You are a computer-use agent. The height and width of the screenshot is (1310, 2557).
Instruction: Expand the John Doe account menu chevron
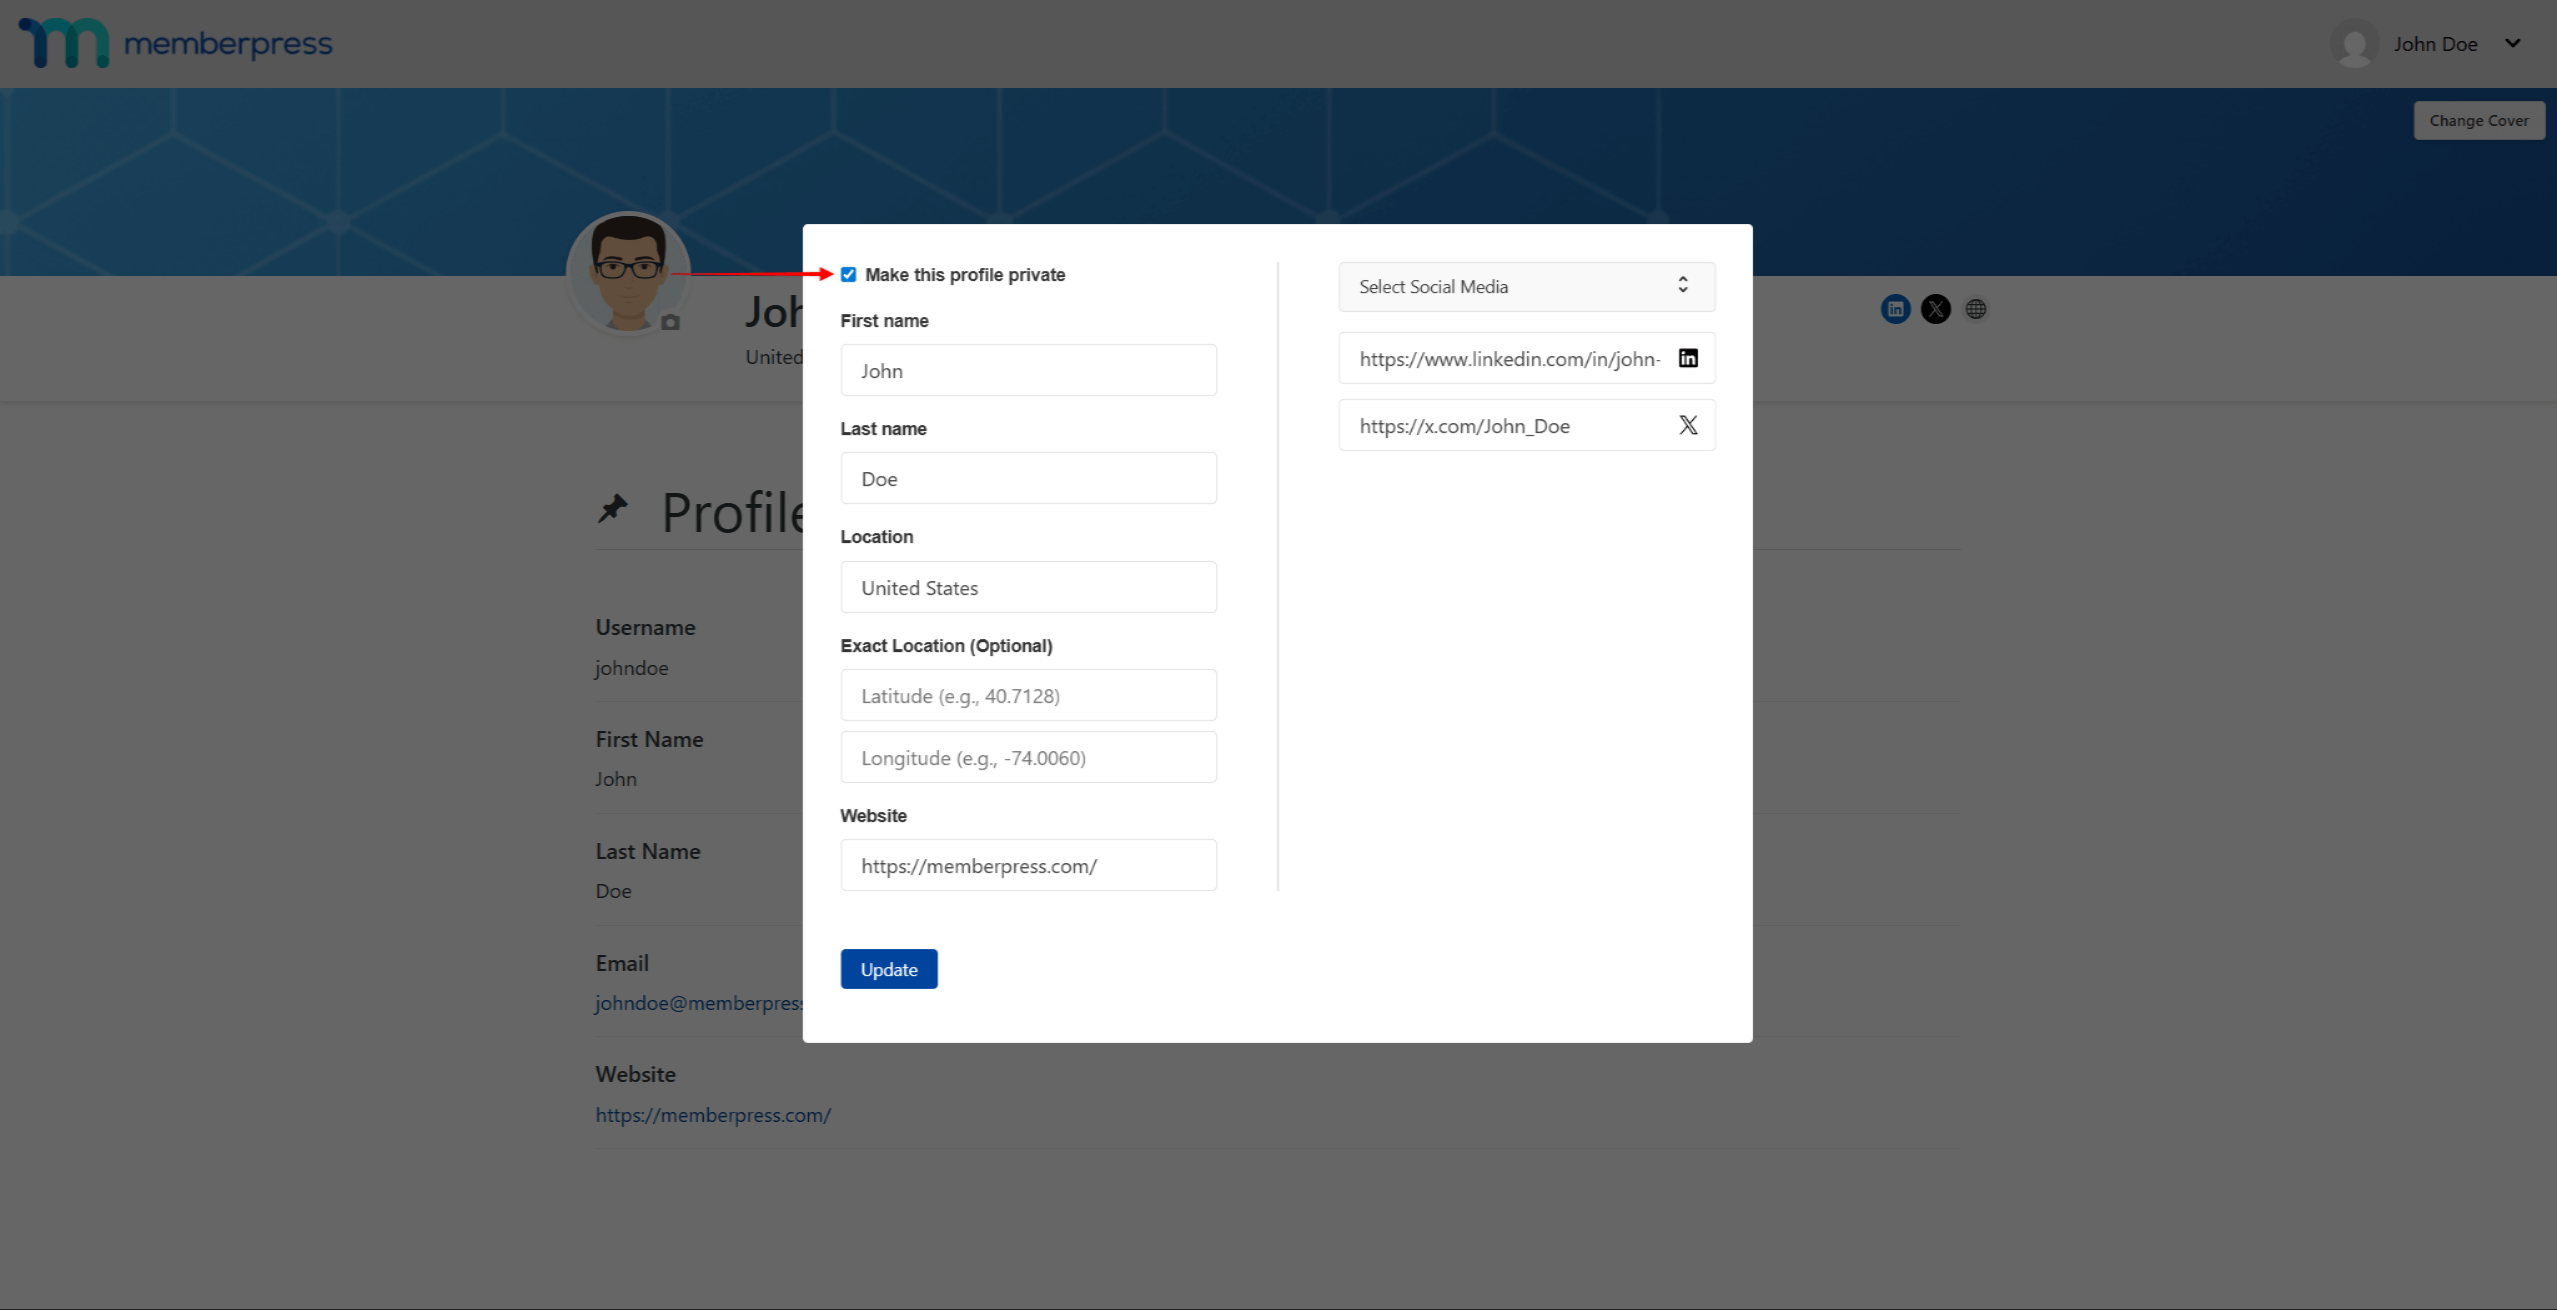point(2512,43)
